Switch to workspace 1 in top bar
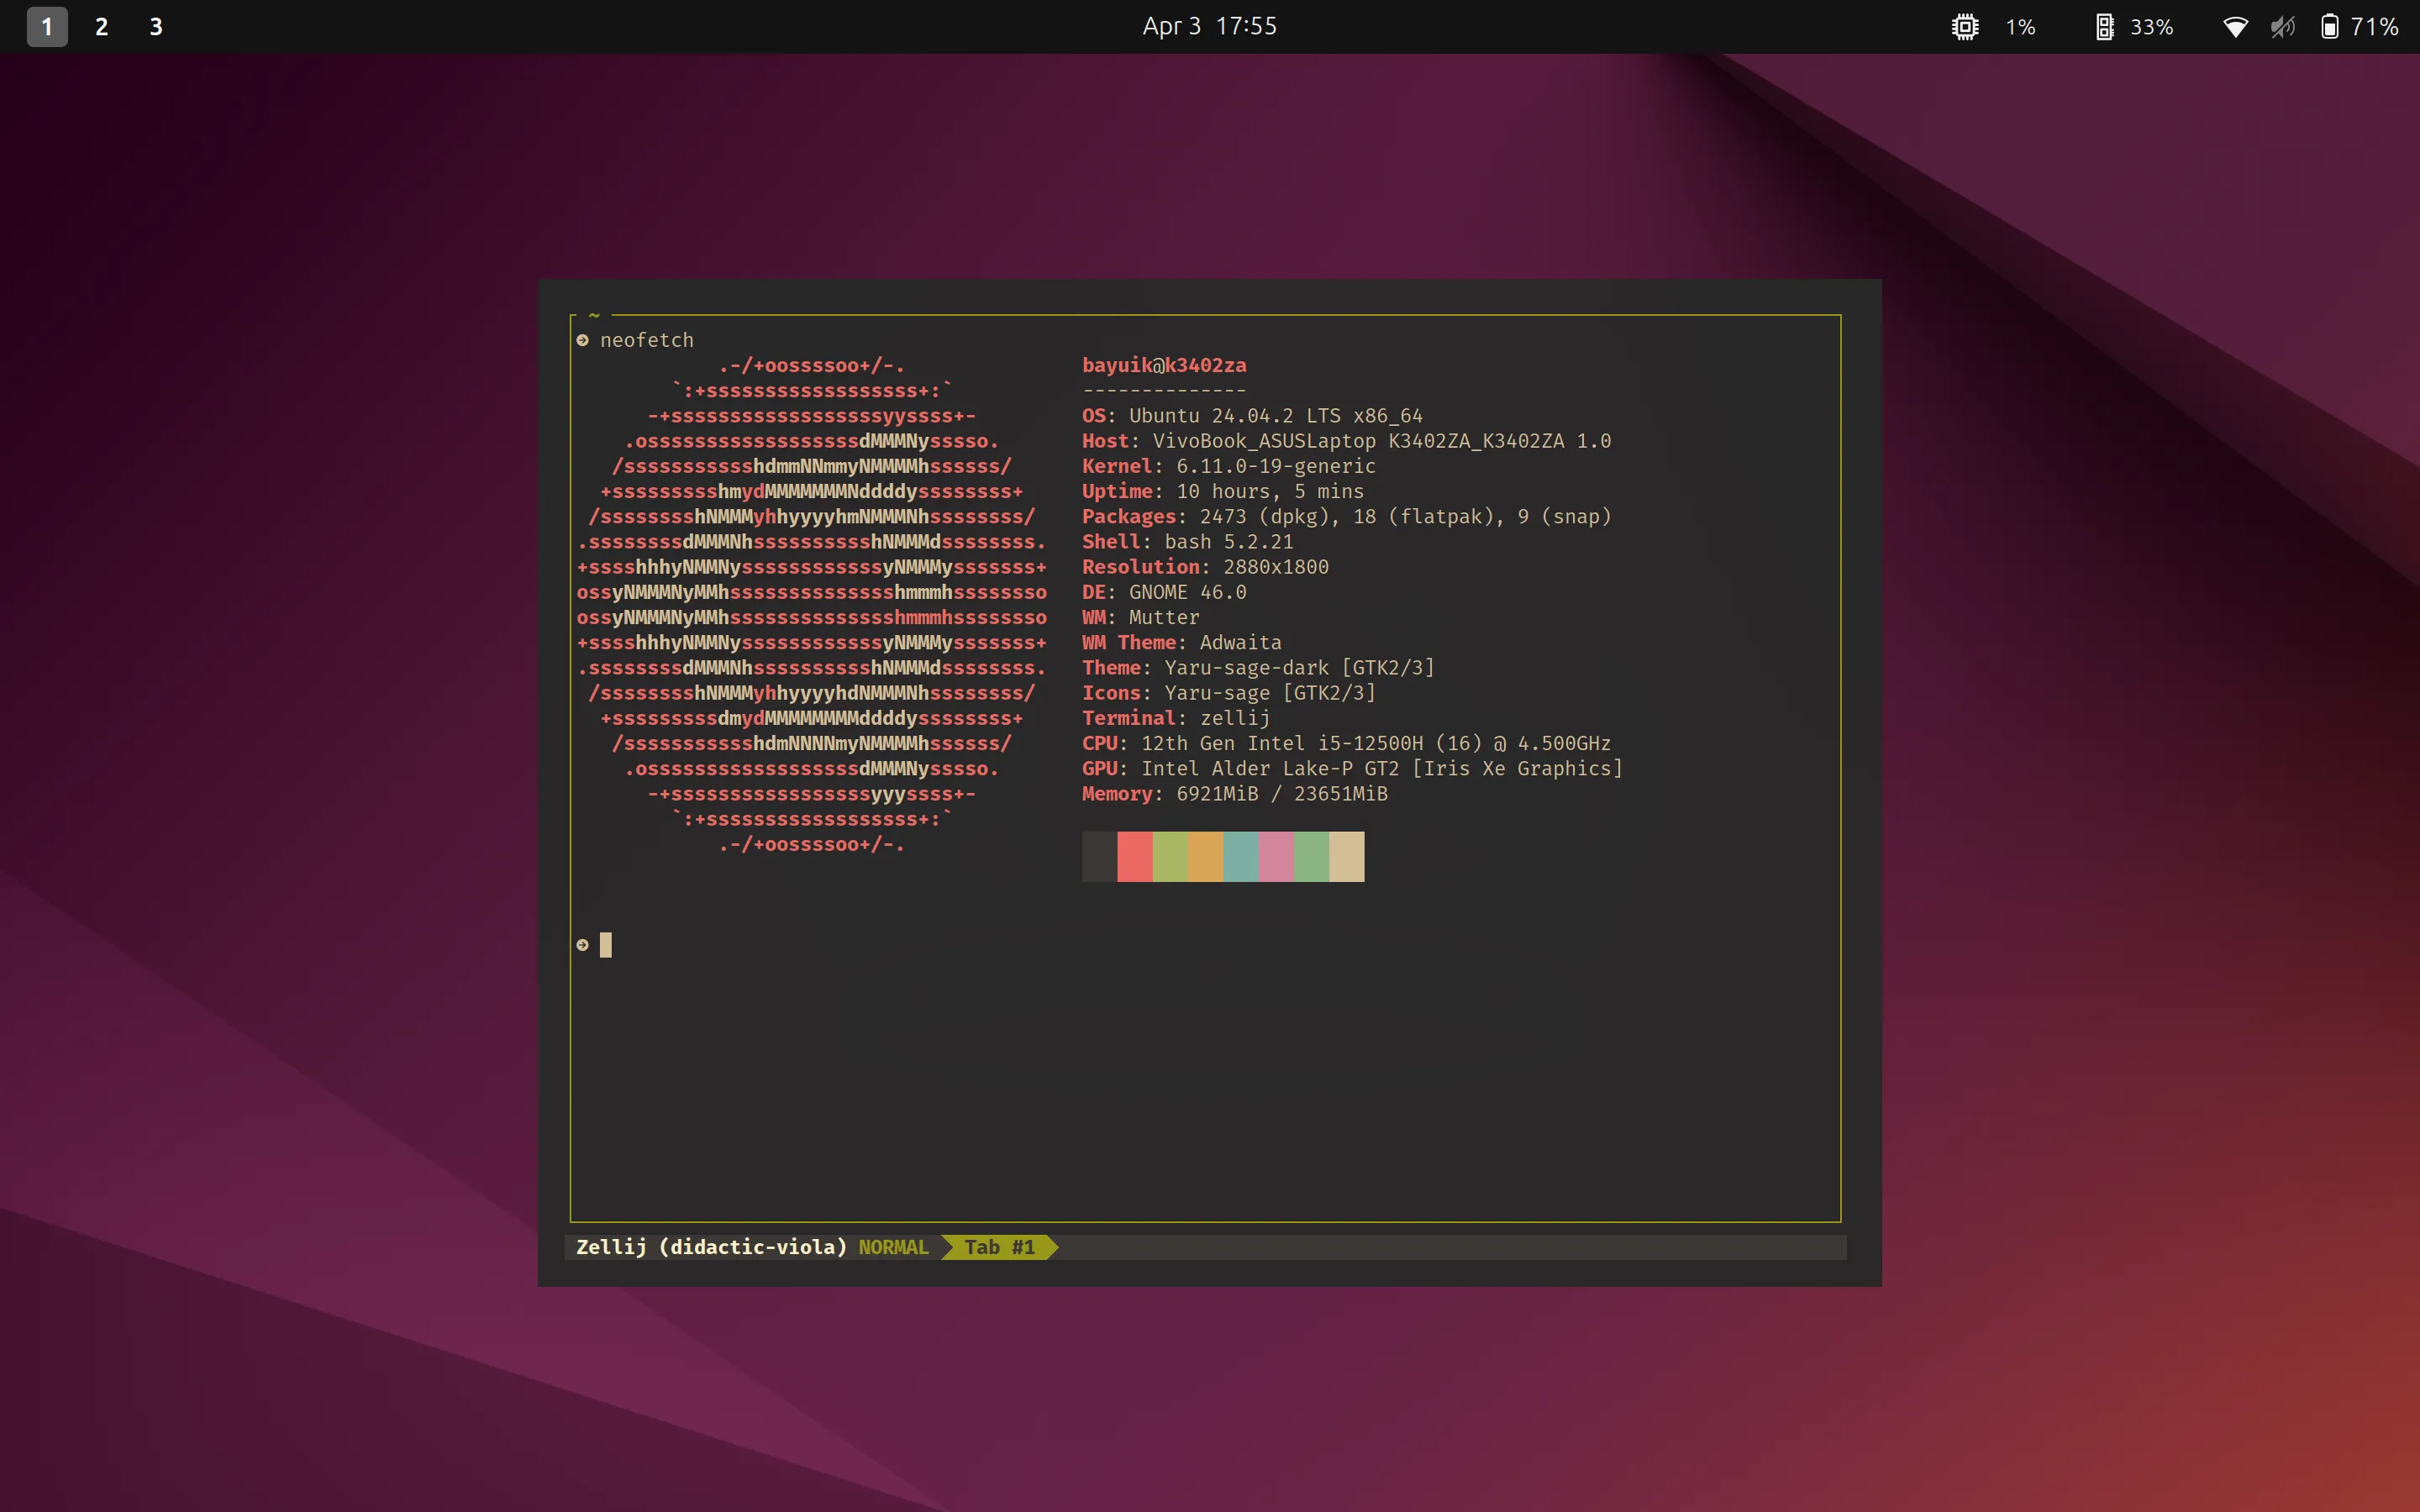 point(47,27)
